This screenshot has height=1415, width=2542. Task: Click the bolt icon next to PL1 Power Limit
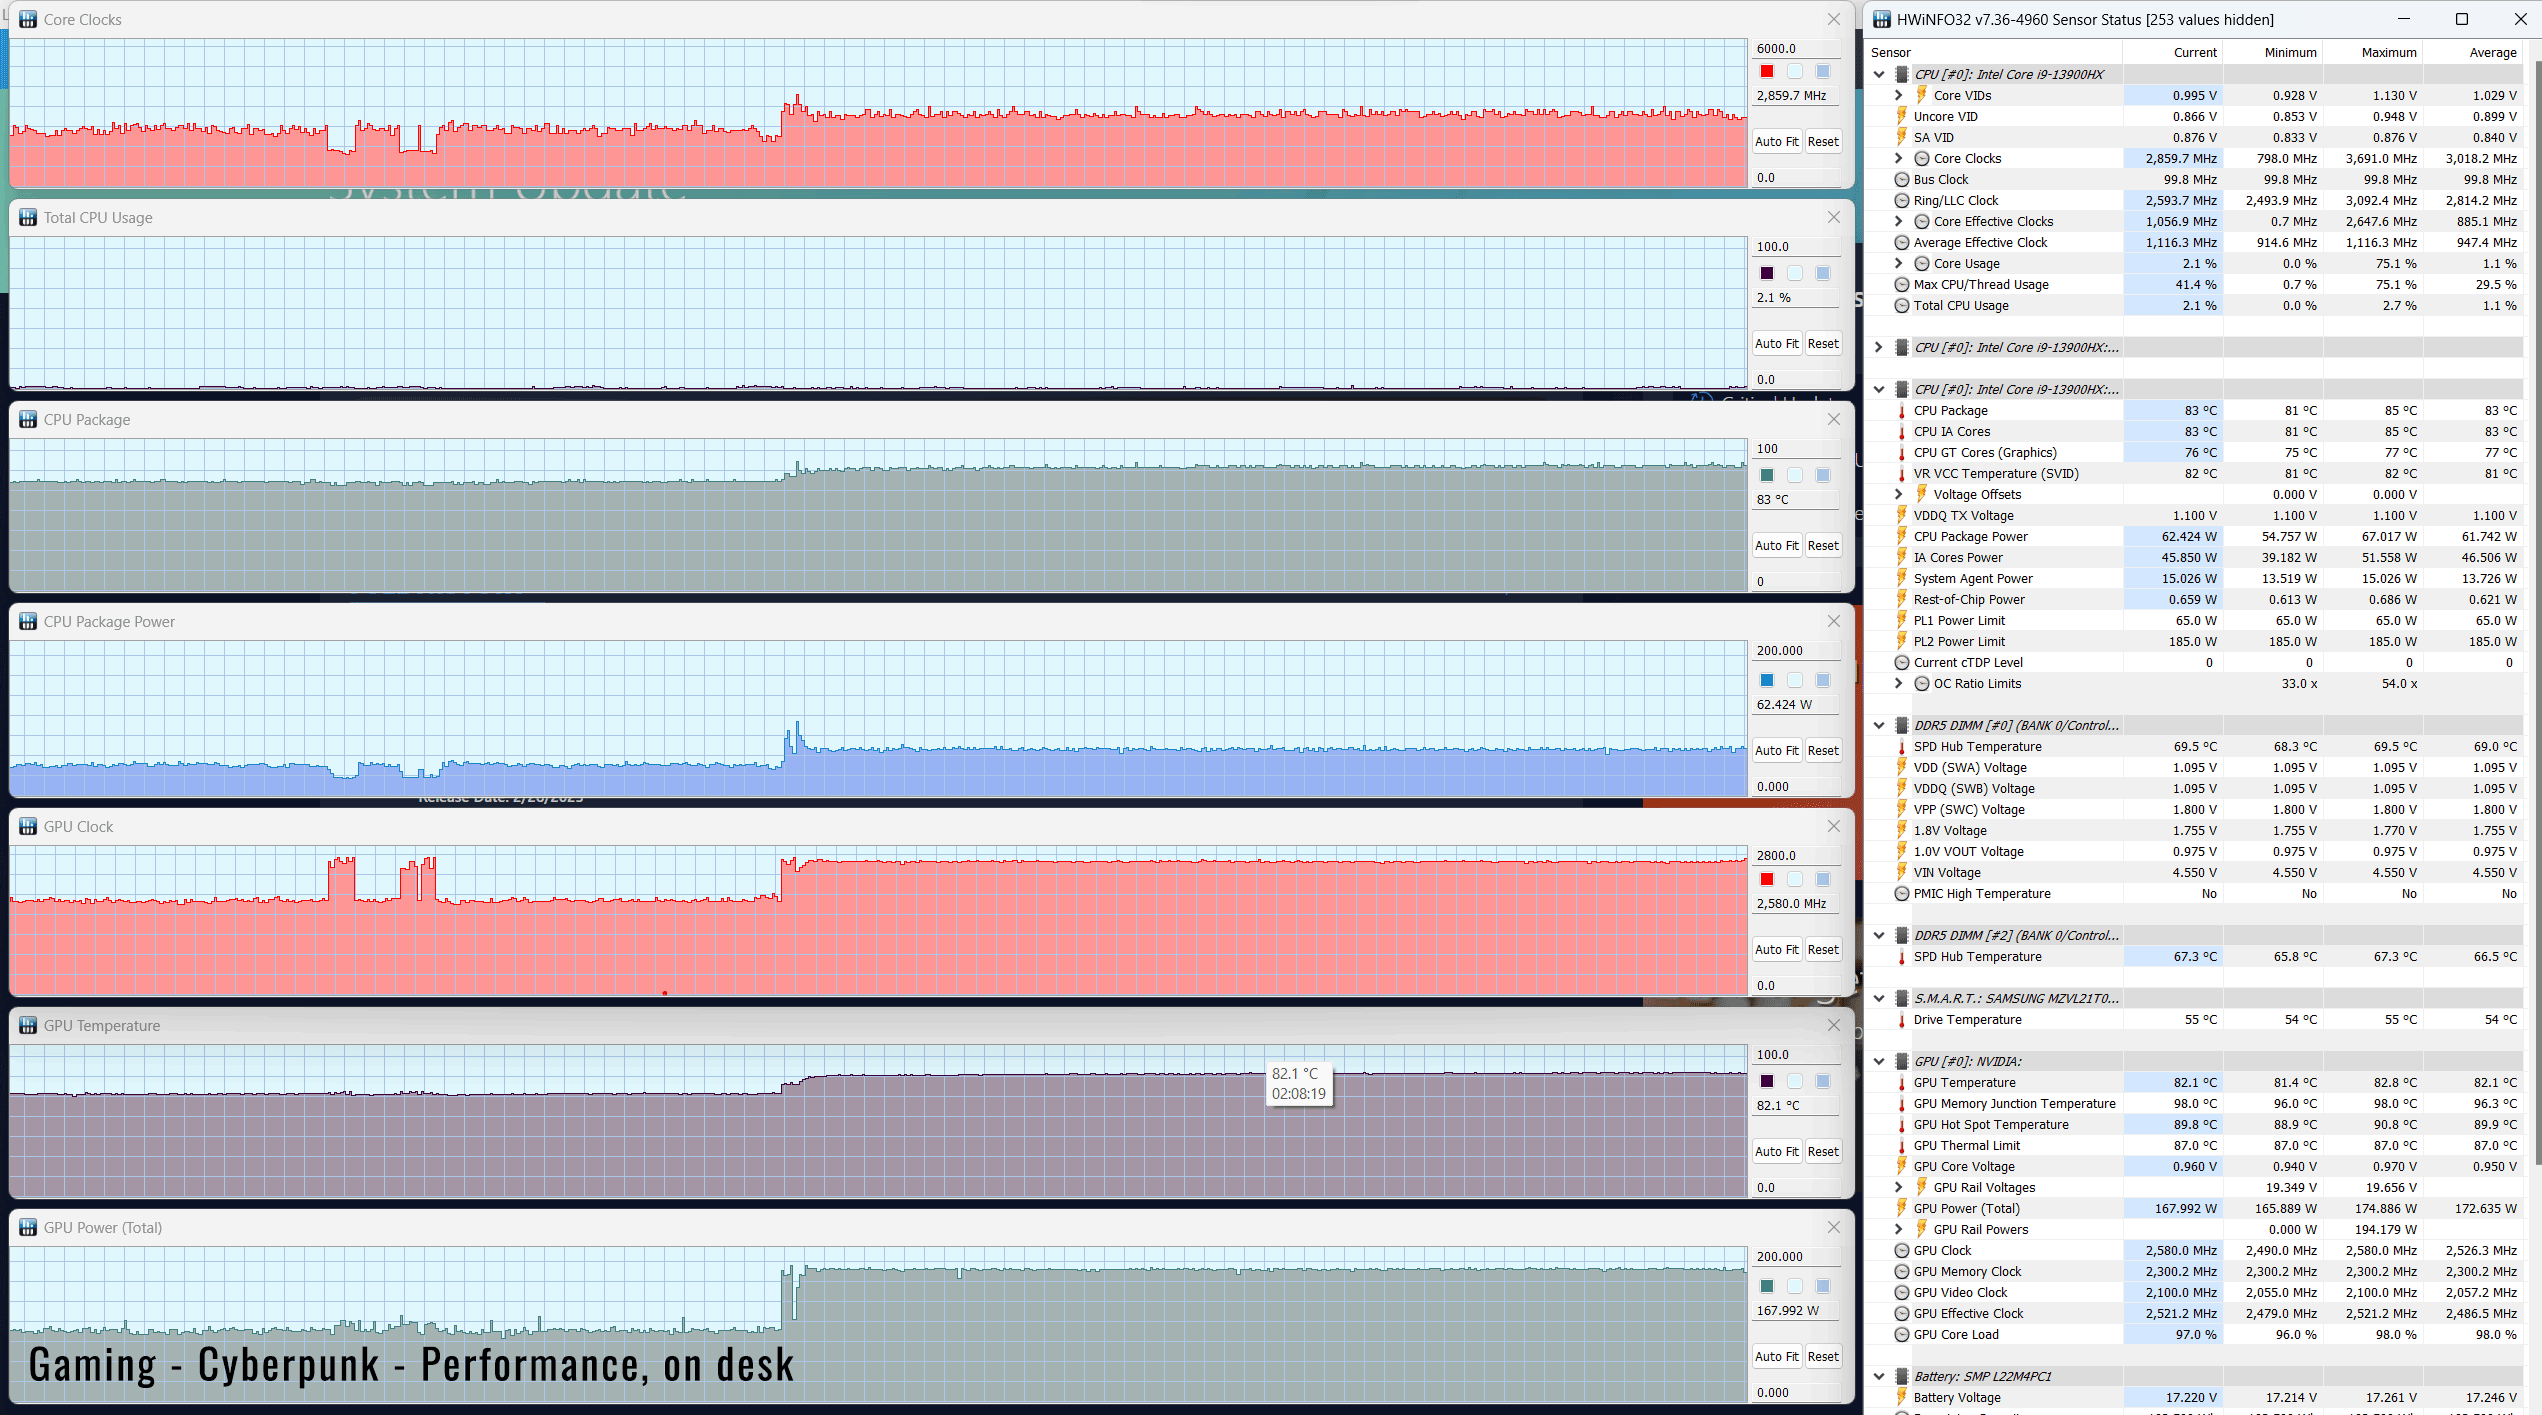(x=1901, y=620)
